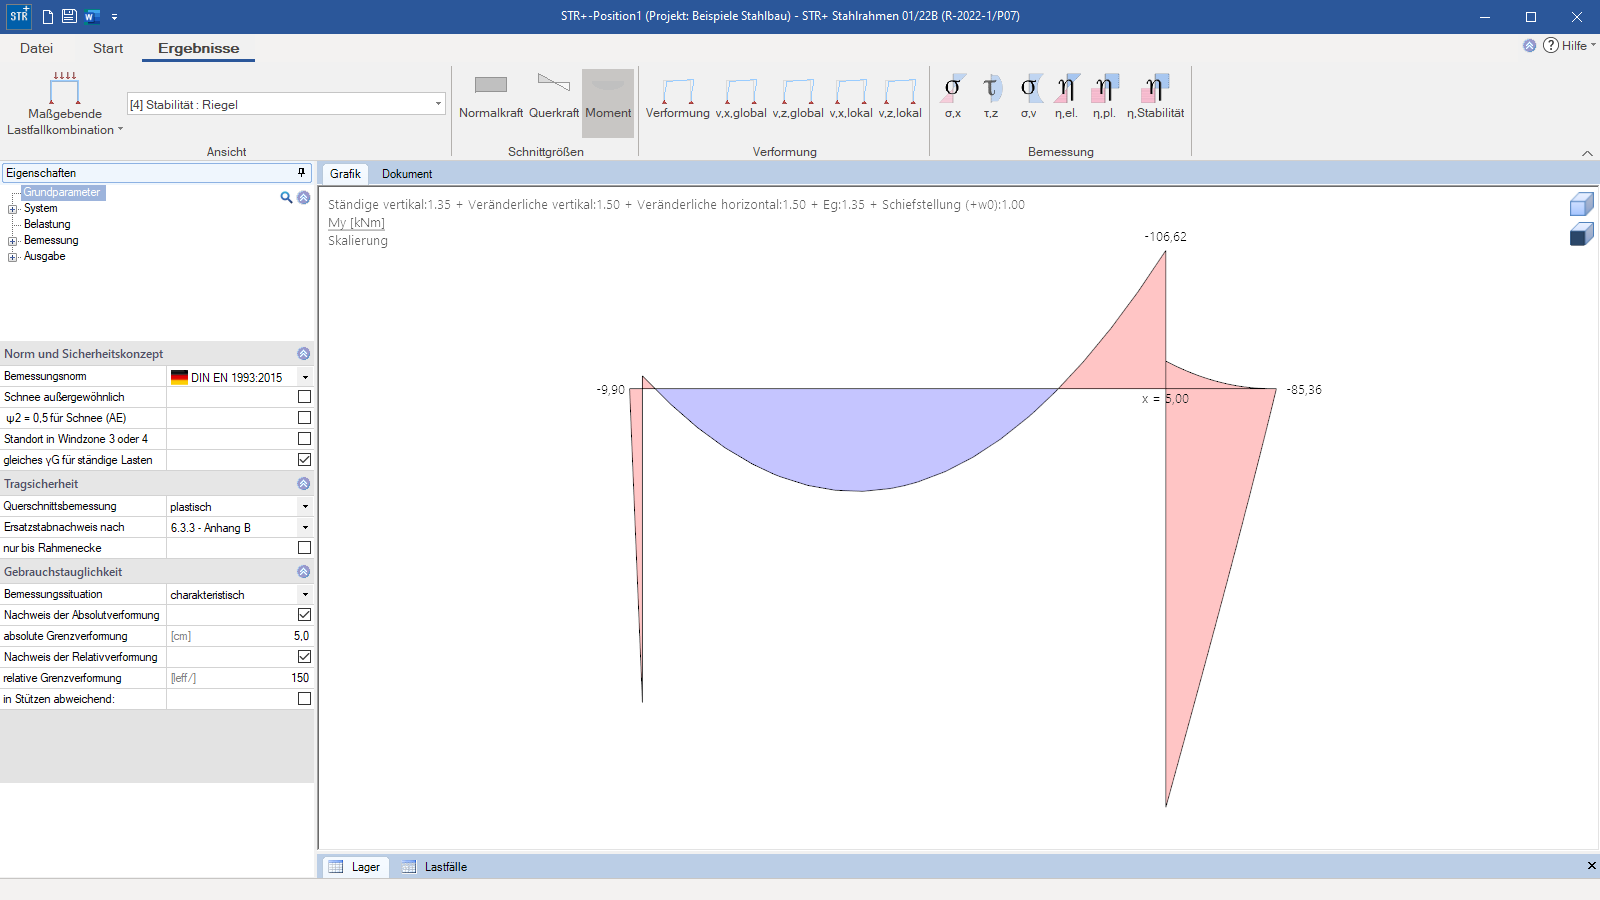Image resolution: width=1600 pixels, height=900 pixels.
Task: Open Bemessungsnorm DIN EN 1993:2015 dropdown
Action: [305, 377]
